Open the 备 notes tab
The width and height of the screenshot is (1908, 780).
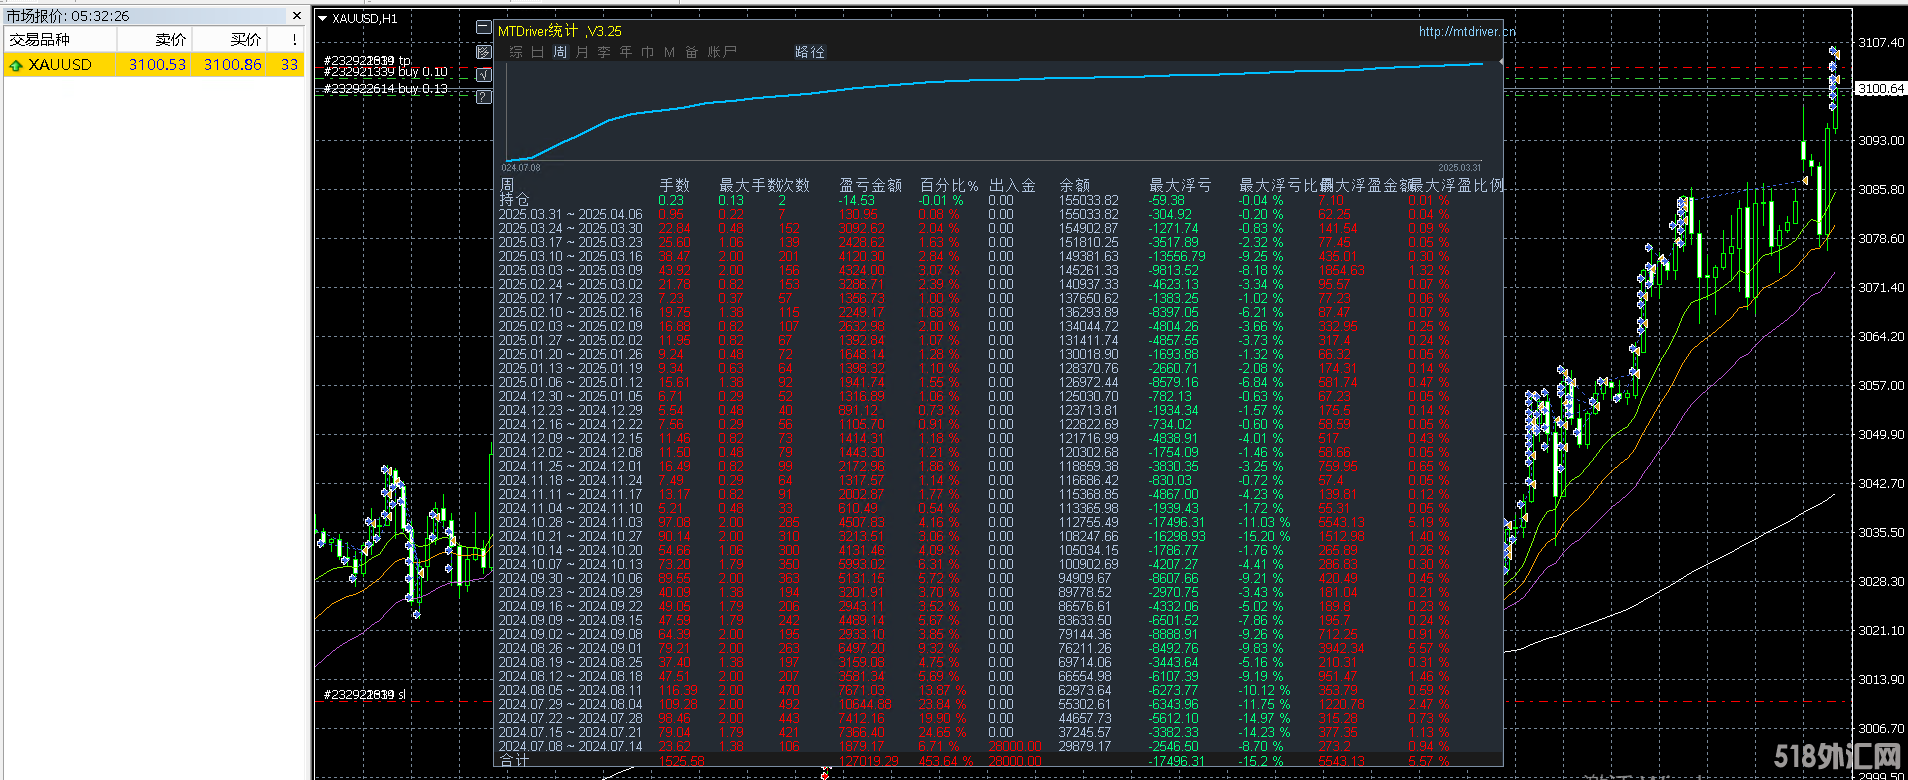(691, 52)
